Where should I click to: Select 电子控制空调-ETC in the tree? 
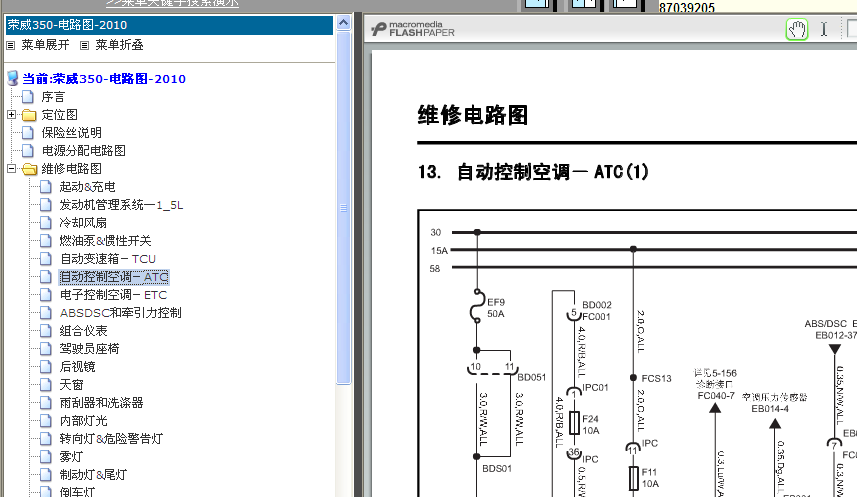click(x=113, y=295)
